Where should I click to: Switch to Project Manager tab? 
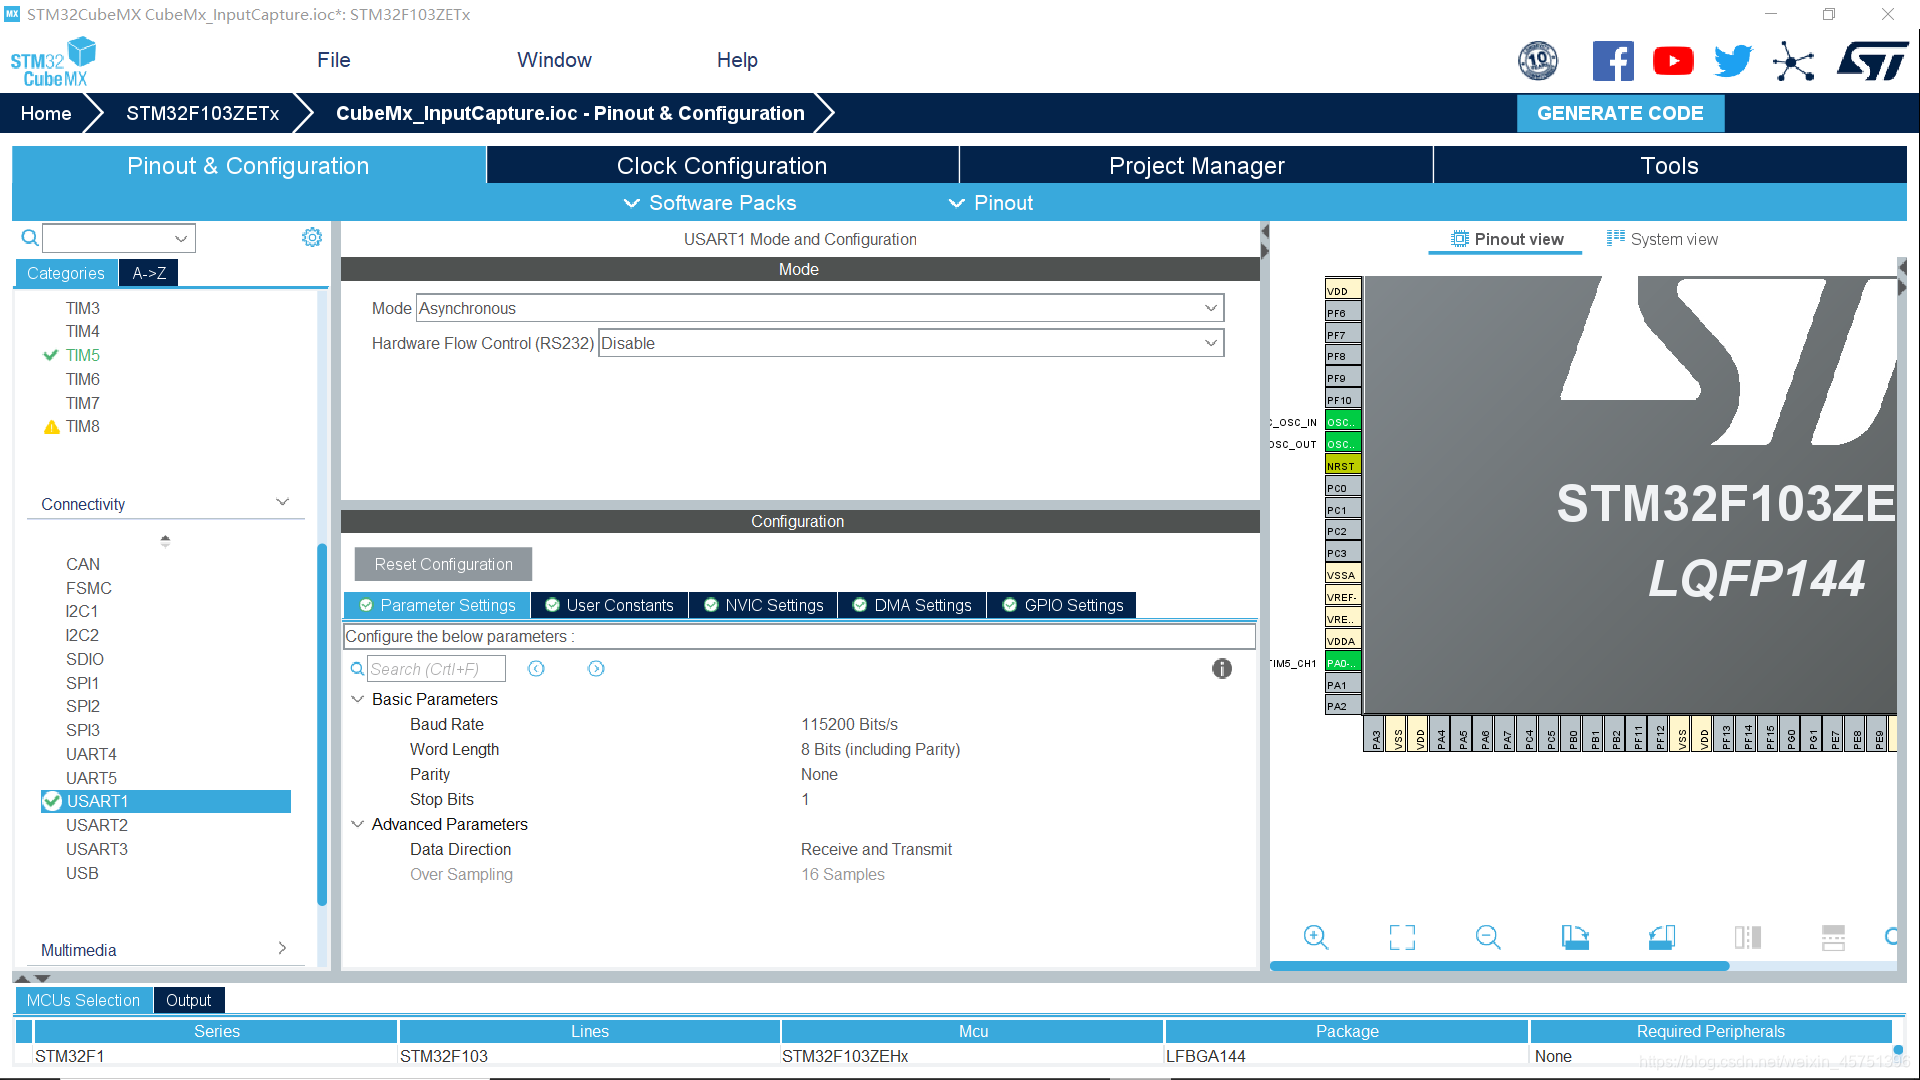(x=1196, y=165)
